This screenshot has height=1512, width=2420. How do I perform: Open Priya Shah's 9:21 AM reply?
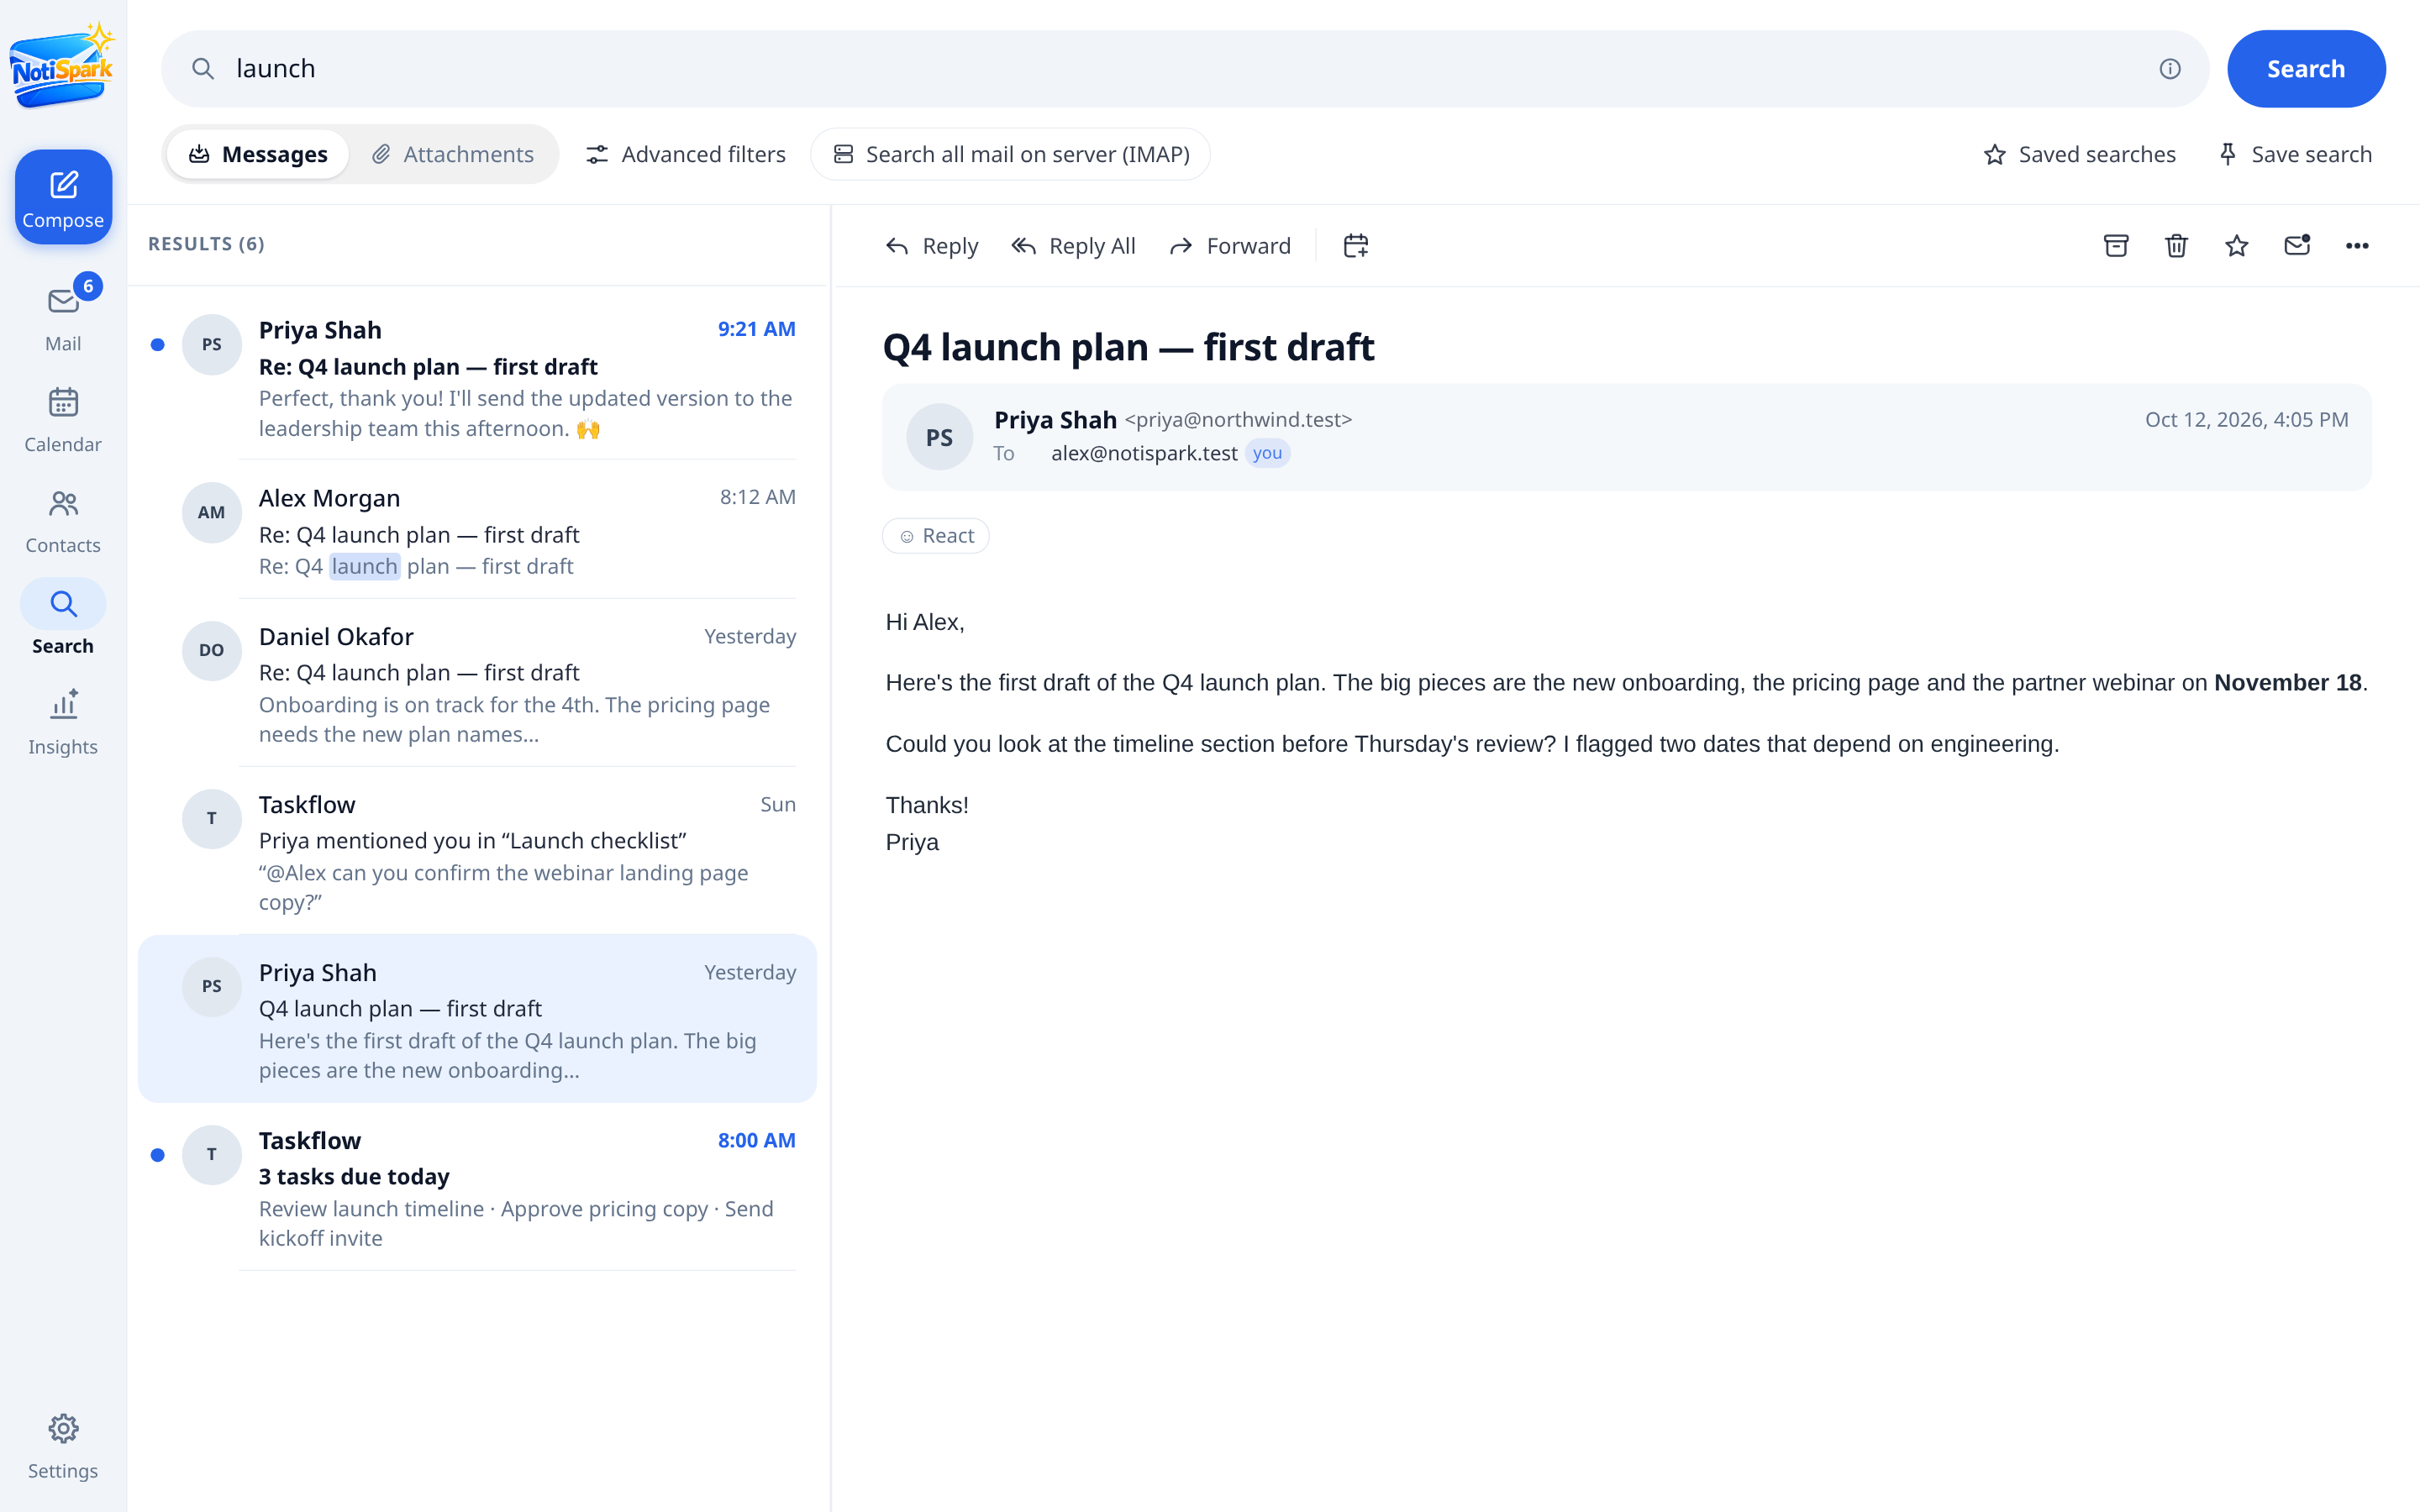click(x=478, y=377)
